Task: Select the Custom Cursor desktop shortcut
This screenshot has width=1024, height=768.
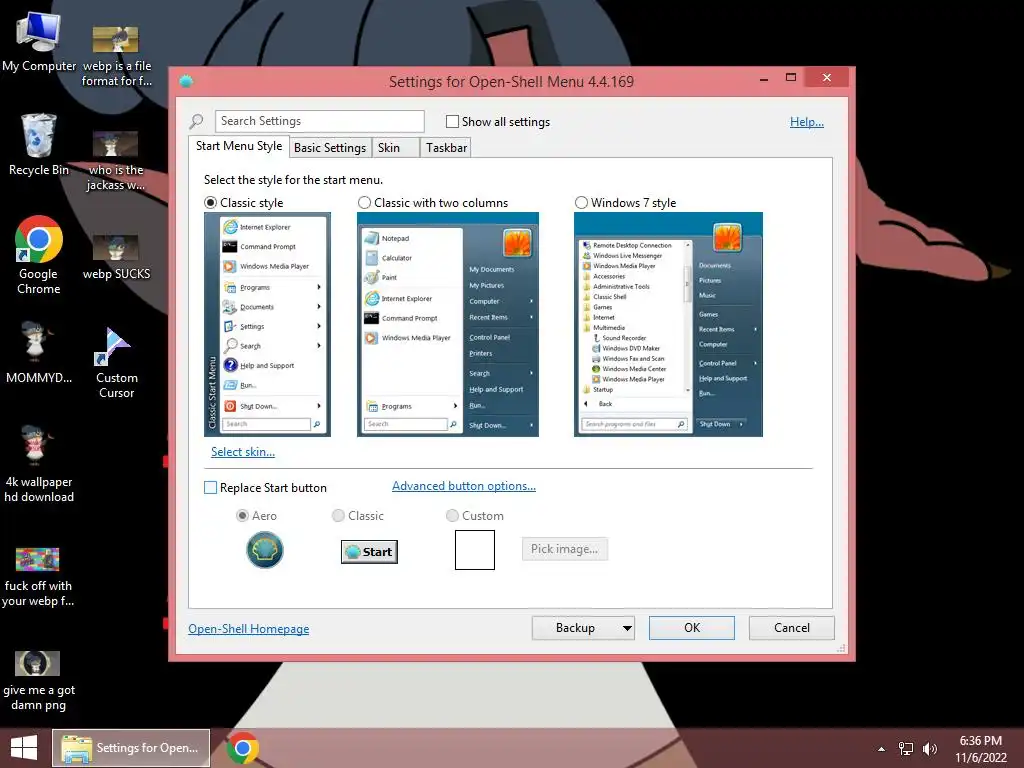Action: pyautogui.click(x=116, y=363)
